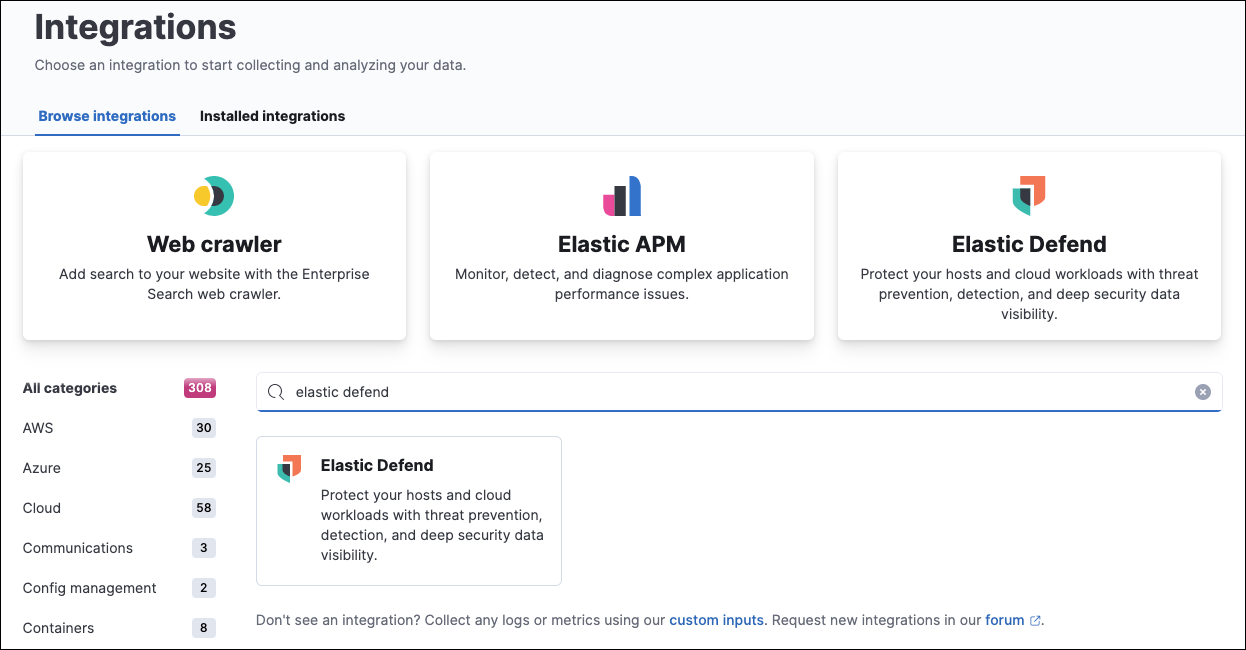This screenshot has width=1246, height=650.
Task: Click the external-link icon next to forum
Action: pos(1035,619)
